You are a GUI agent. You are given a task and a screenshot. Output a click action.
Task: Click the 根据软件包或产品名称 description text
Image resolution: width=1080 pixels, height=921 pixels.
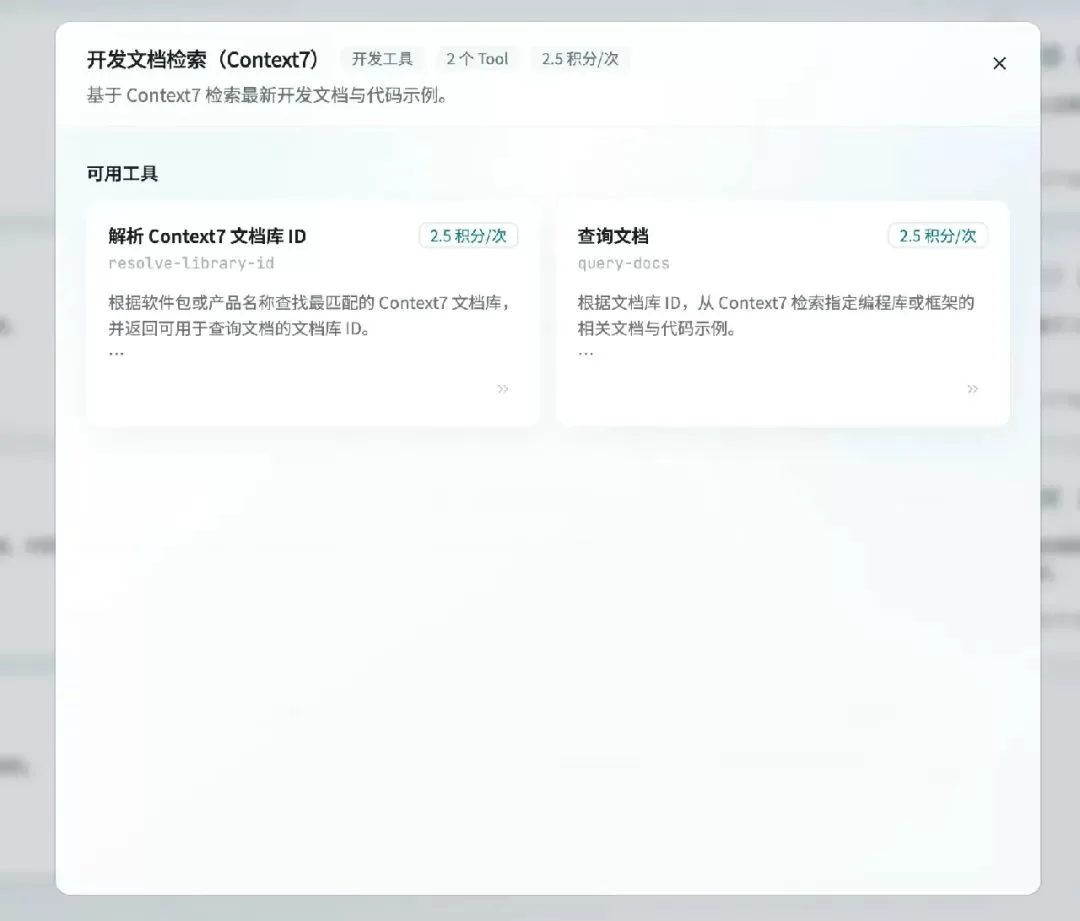(309, 315)
